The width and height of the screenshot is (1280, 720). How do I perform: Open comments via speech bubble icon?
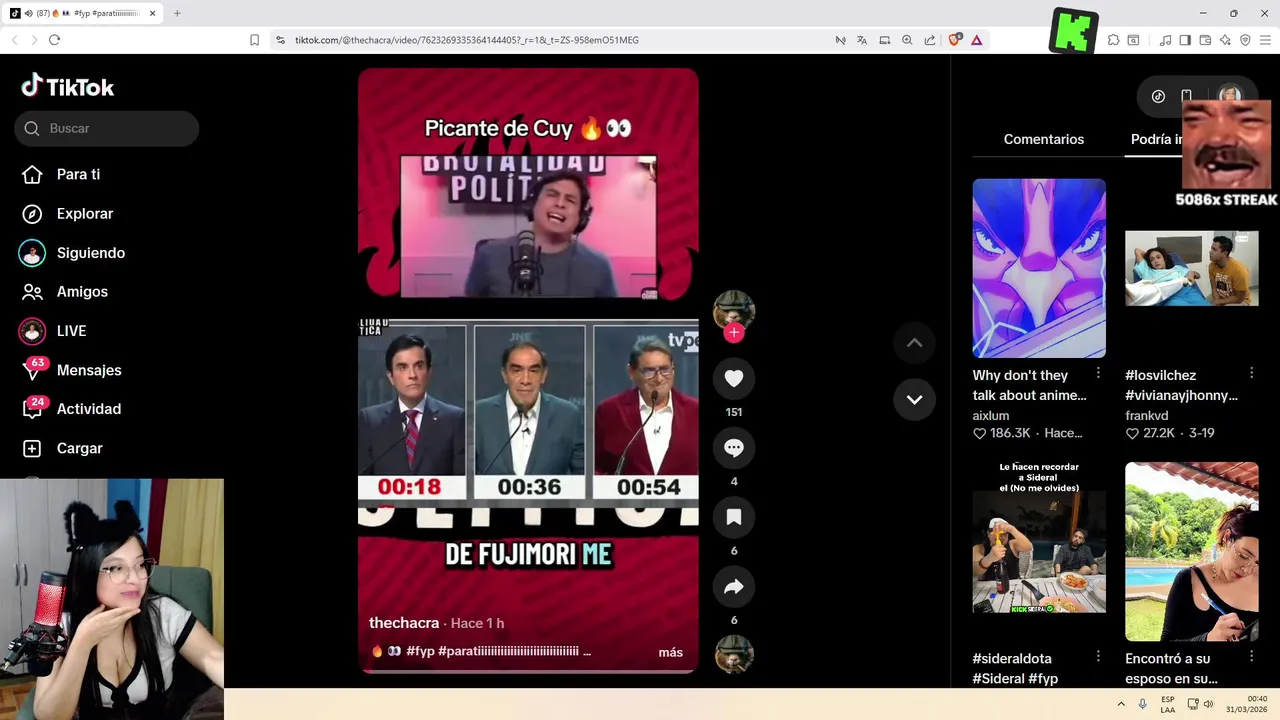[734, 448]
